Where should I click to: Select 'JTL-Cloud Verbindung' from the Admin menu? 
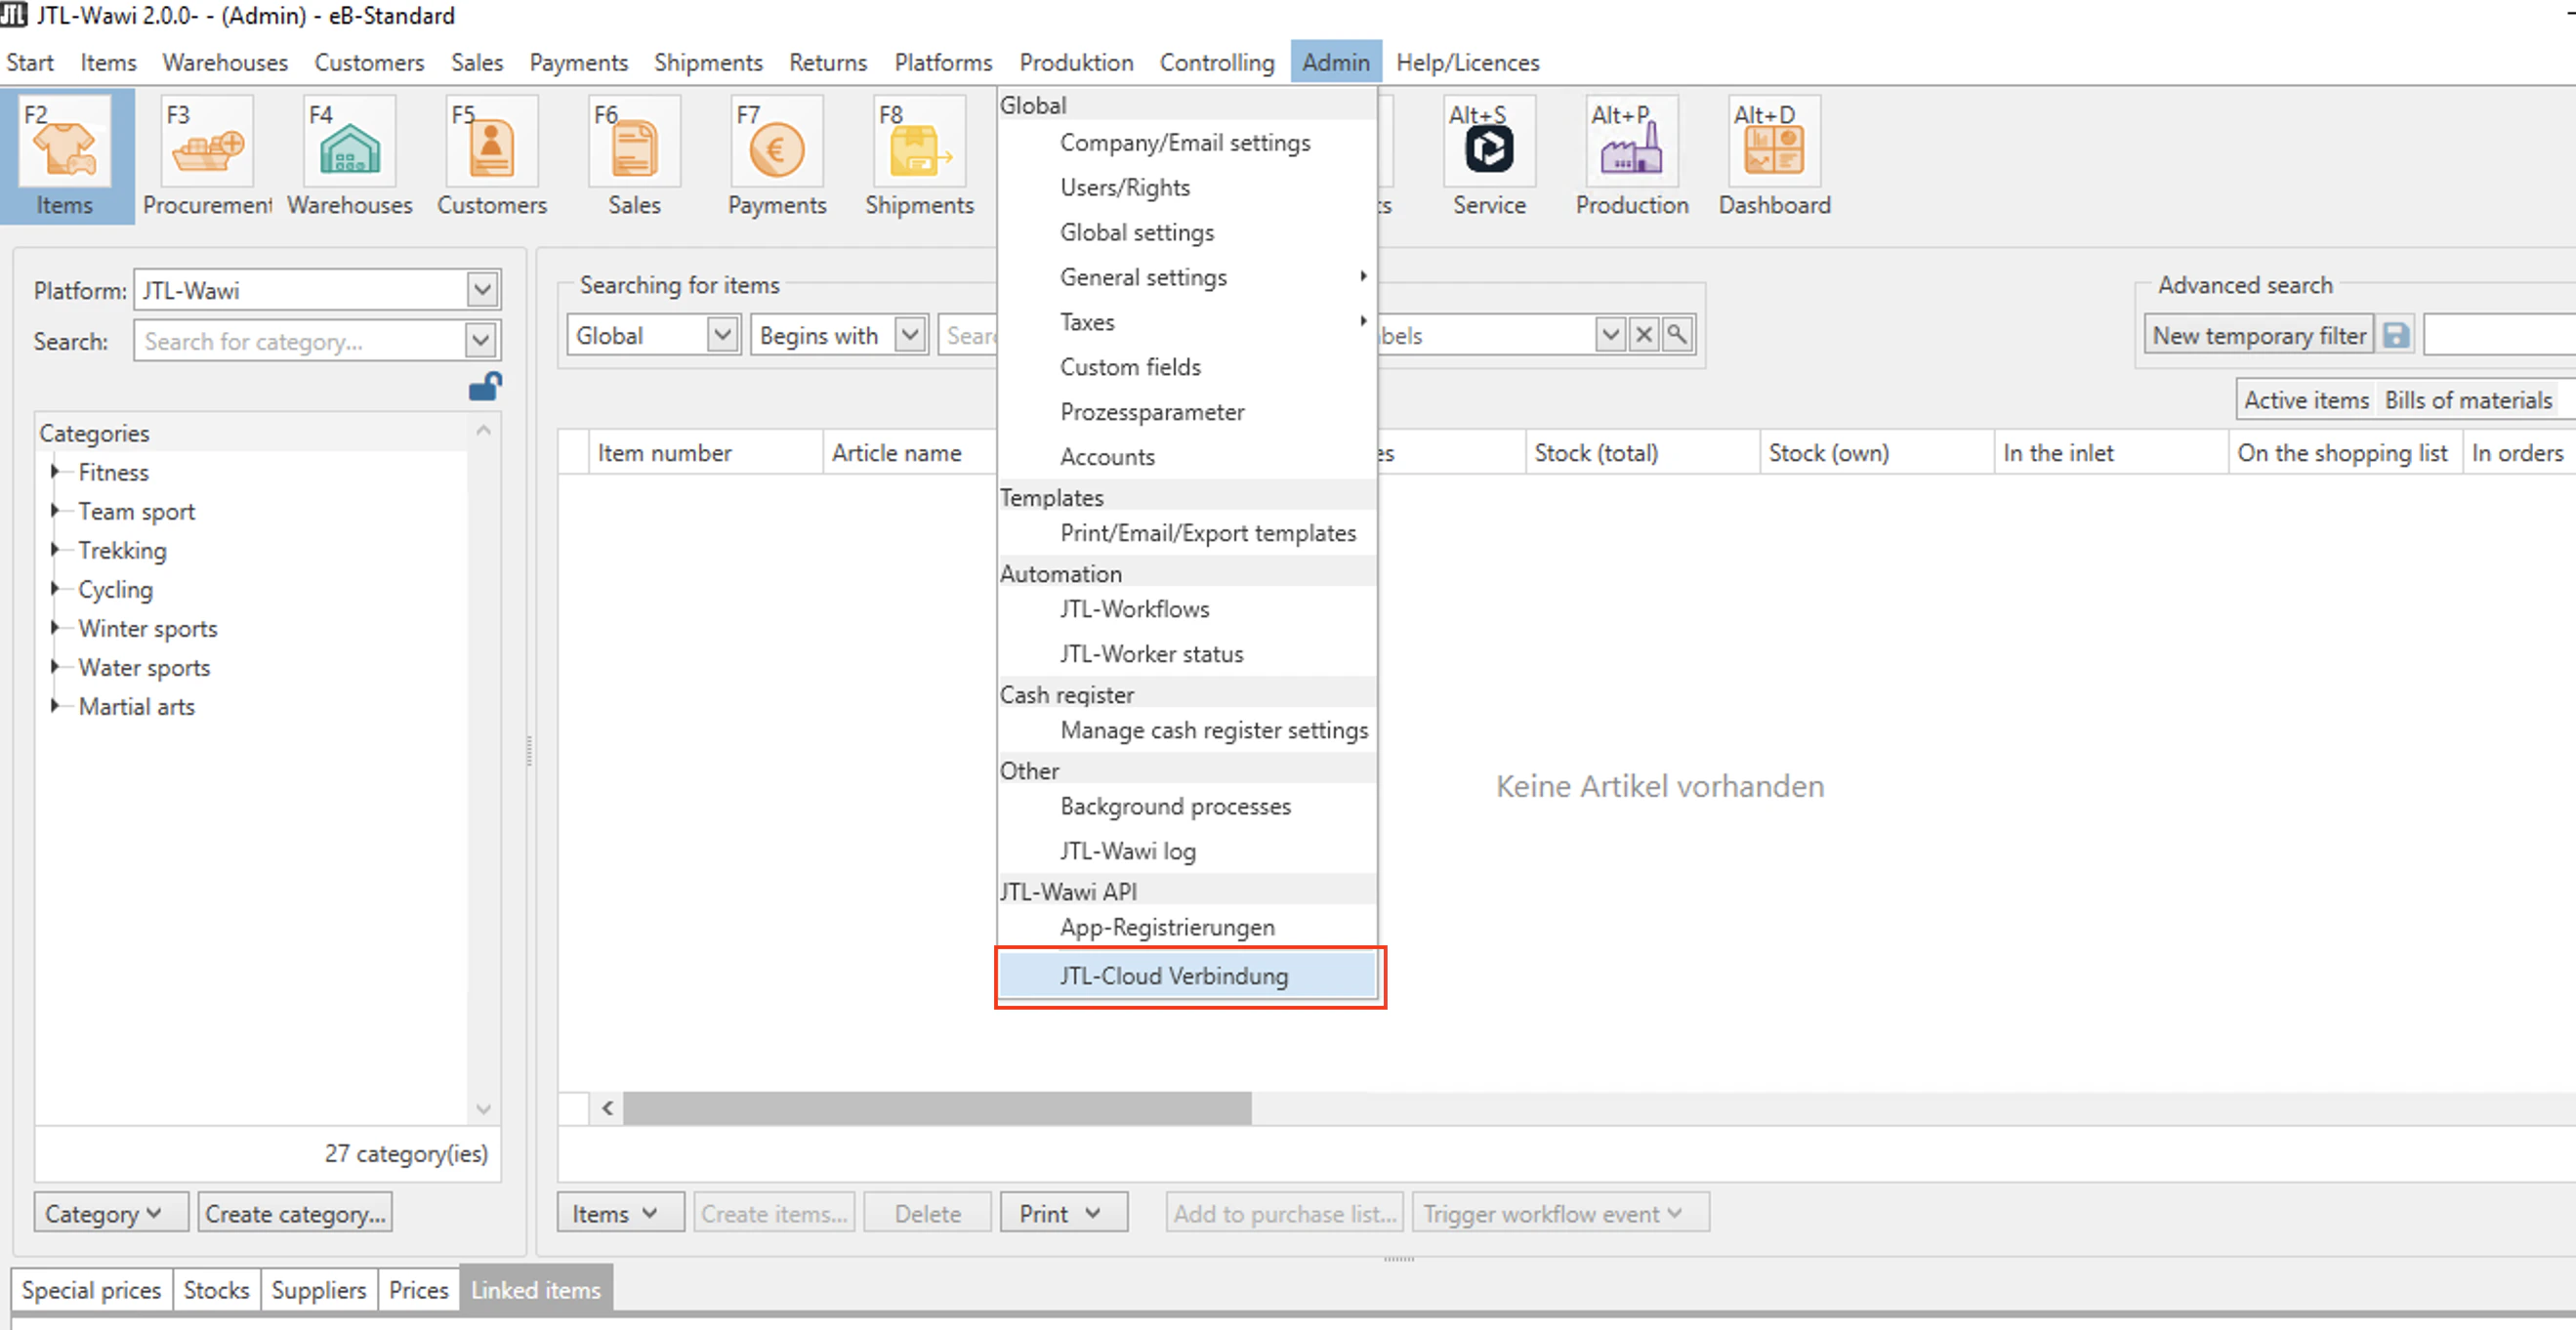click(1175, 976)
